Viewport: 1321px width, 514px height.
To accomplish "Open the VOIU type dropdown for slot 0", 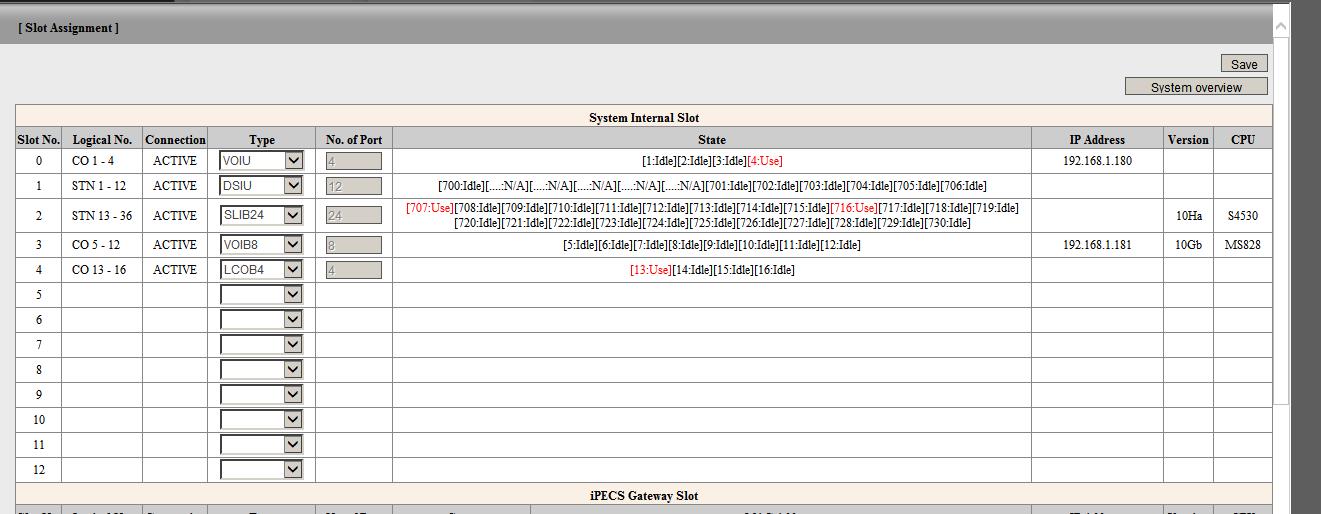I will tap(261, 160).
